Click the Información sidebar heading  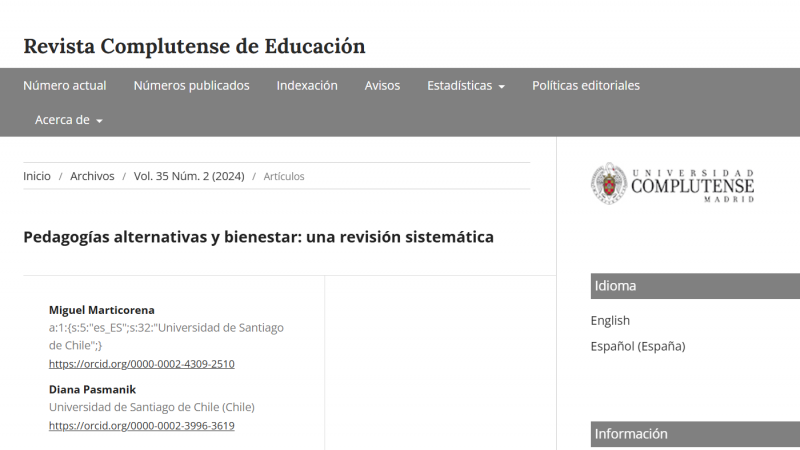pyautogui.click(x=631, y=434)
